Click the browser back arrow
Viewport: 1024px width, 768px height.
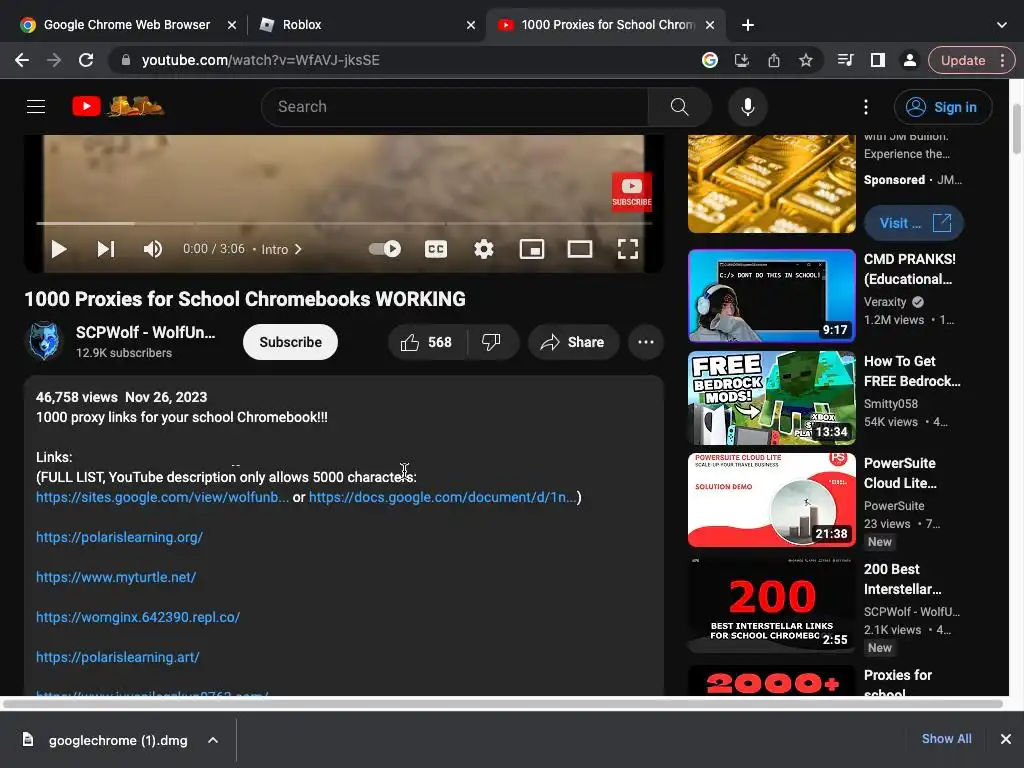coord(22,60)
